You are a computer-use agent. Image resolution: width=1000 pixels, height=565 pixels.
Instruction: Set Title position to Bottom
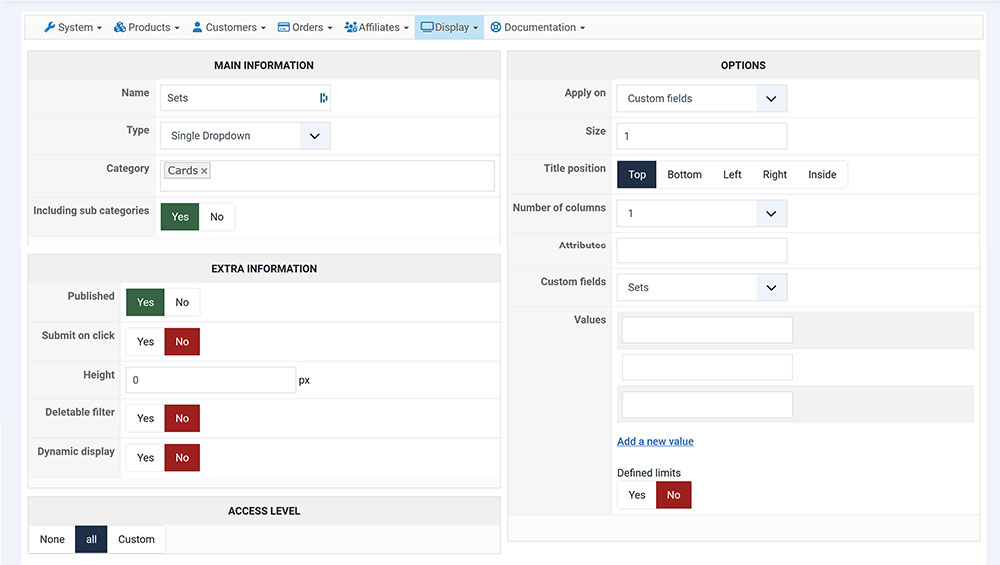click(684, 174)
